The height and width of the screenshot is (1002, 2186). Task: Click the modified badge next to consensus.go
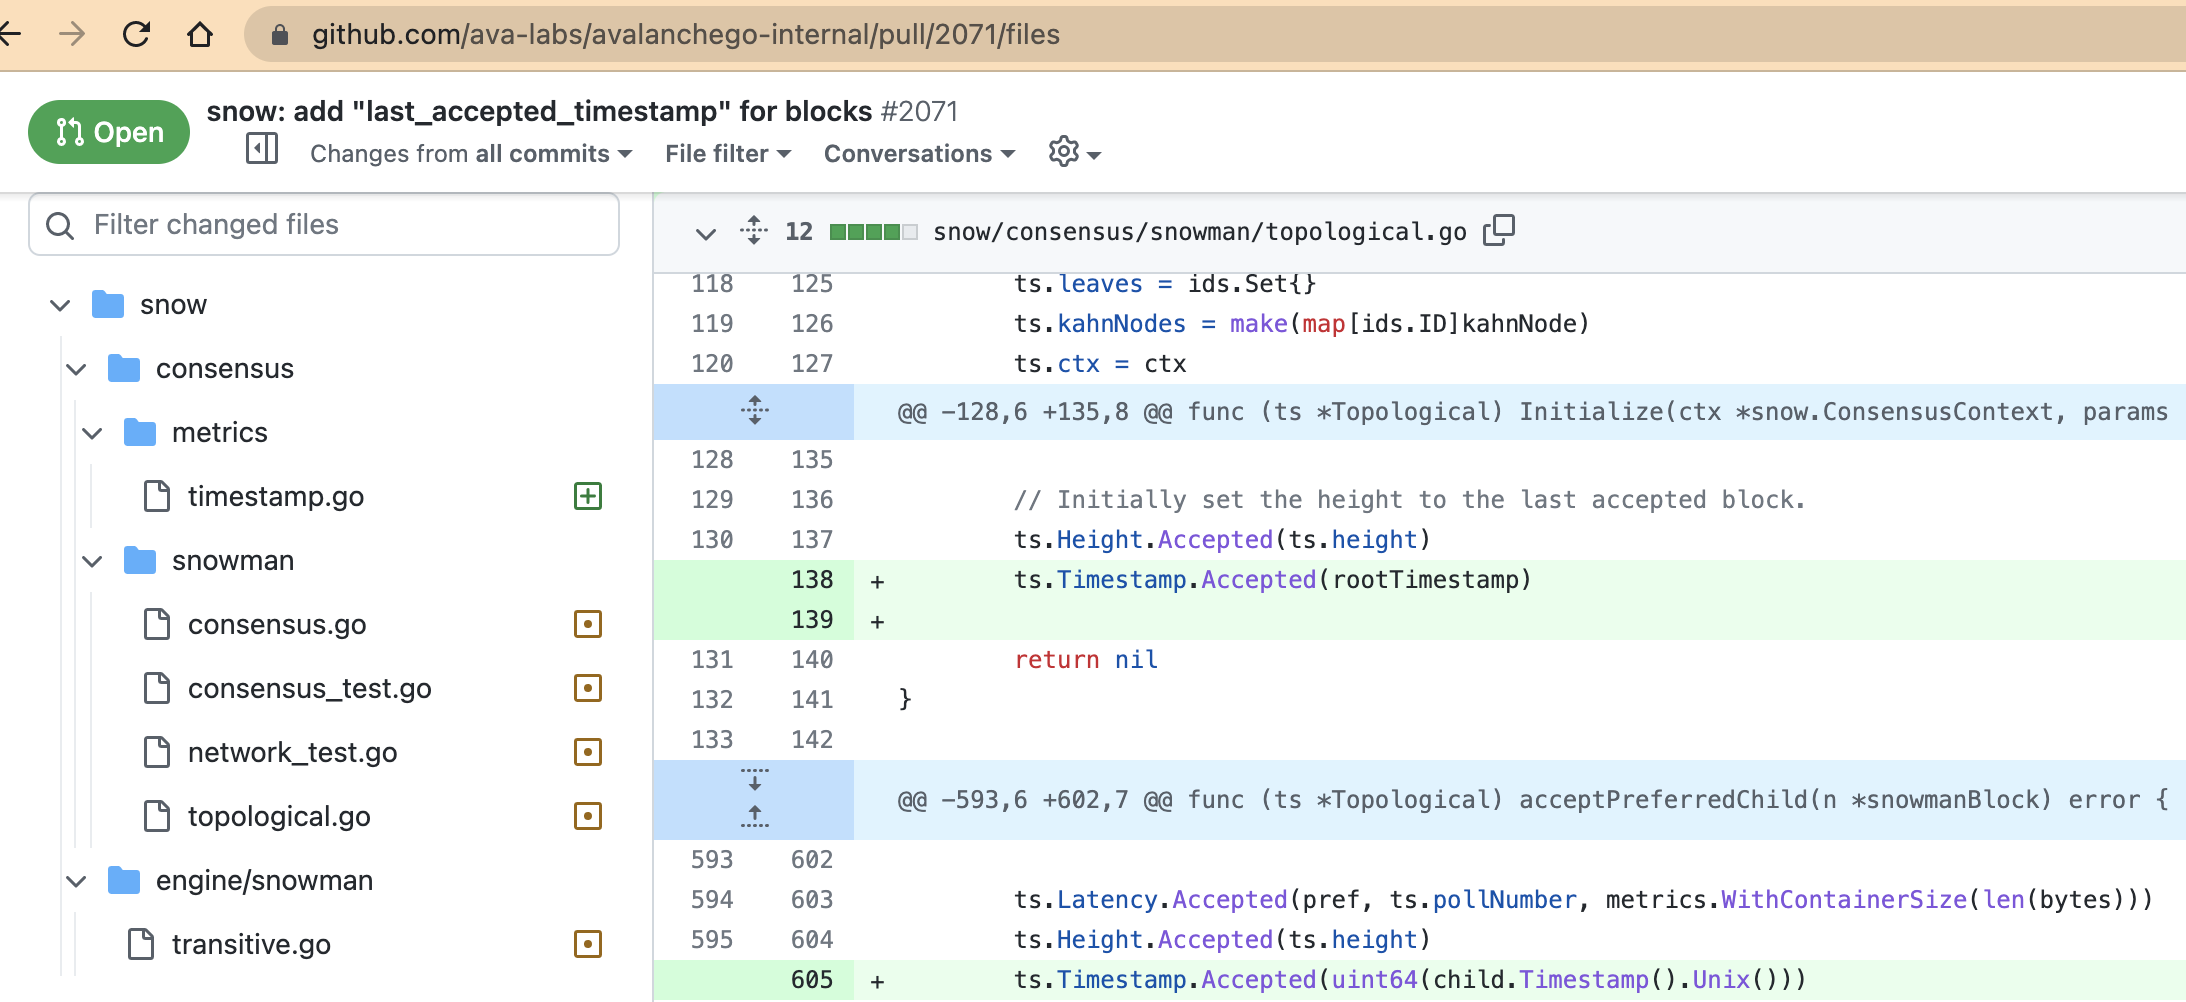[588, 624]
